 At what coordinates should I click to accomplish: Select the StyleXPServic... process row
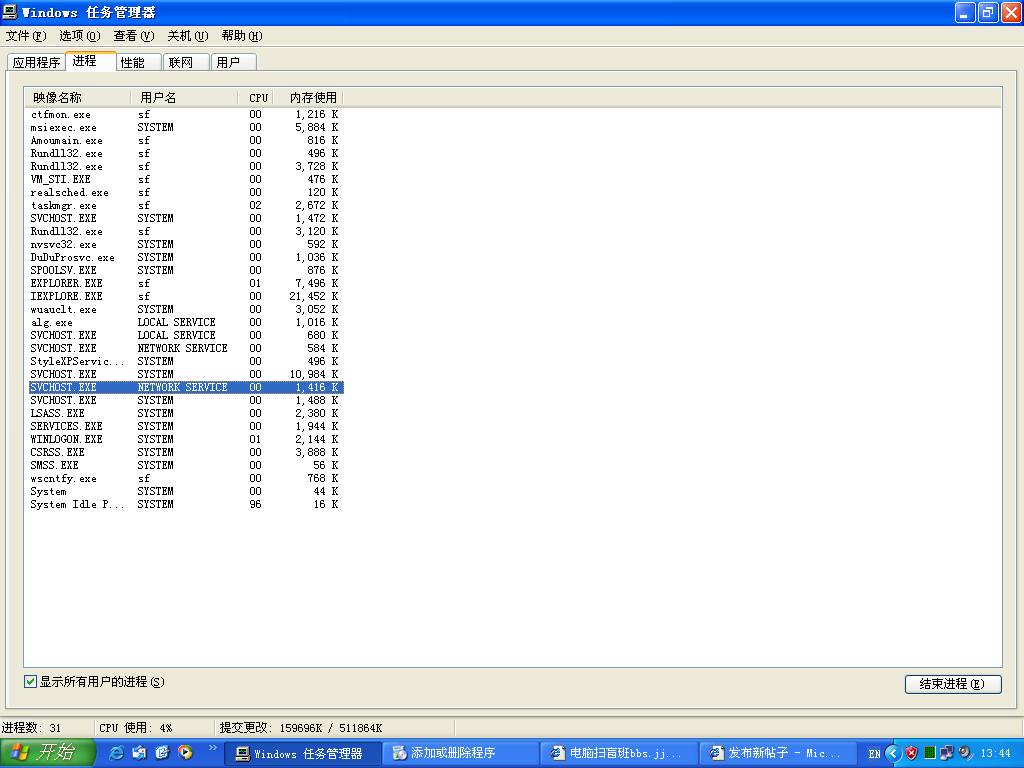tap(185, 361)
